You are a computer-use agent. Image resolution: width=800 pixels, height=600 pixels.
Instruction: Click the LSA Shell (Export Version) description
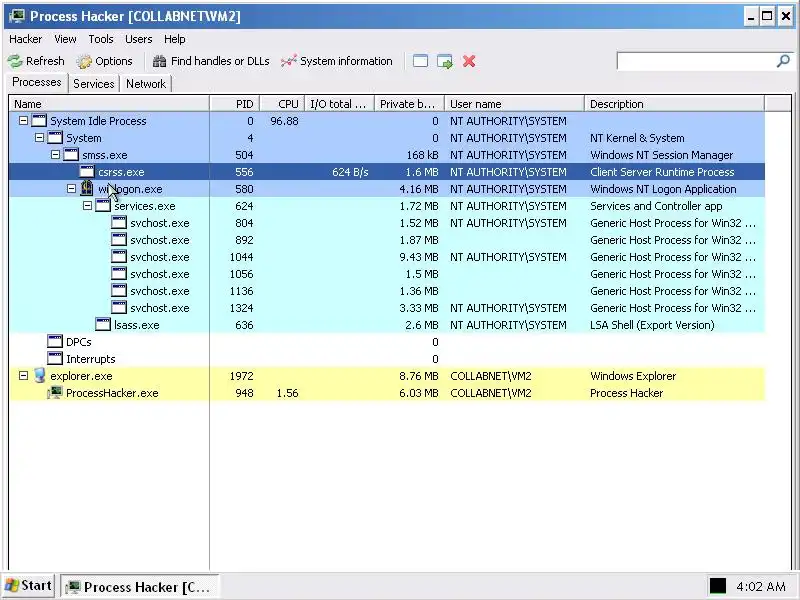coord(652,325)
